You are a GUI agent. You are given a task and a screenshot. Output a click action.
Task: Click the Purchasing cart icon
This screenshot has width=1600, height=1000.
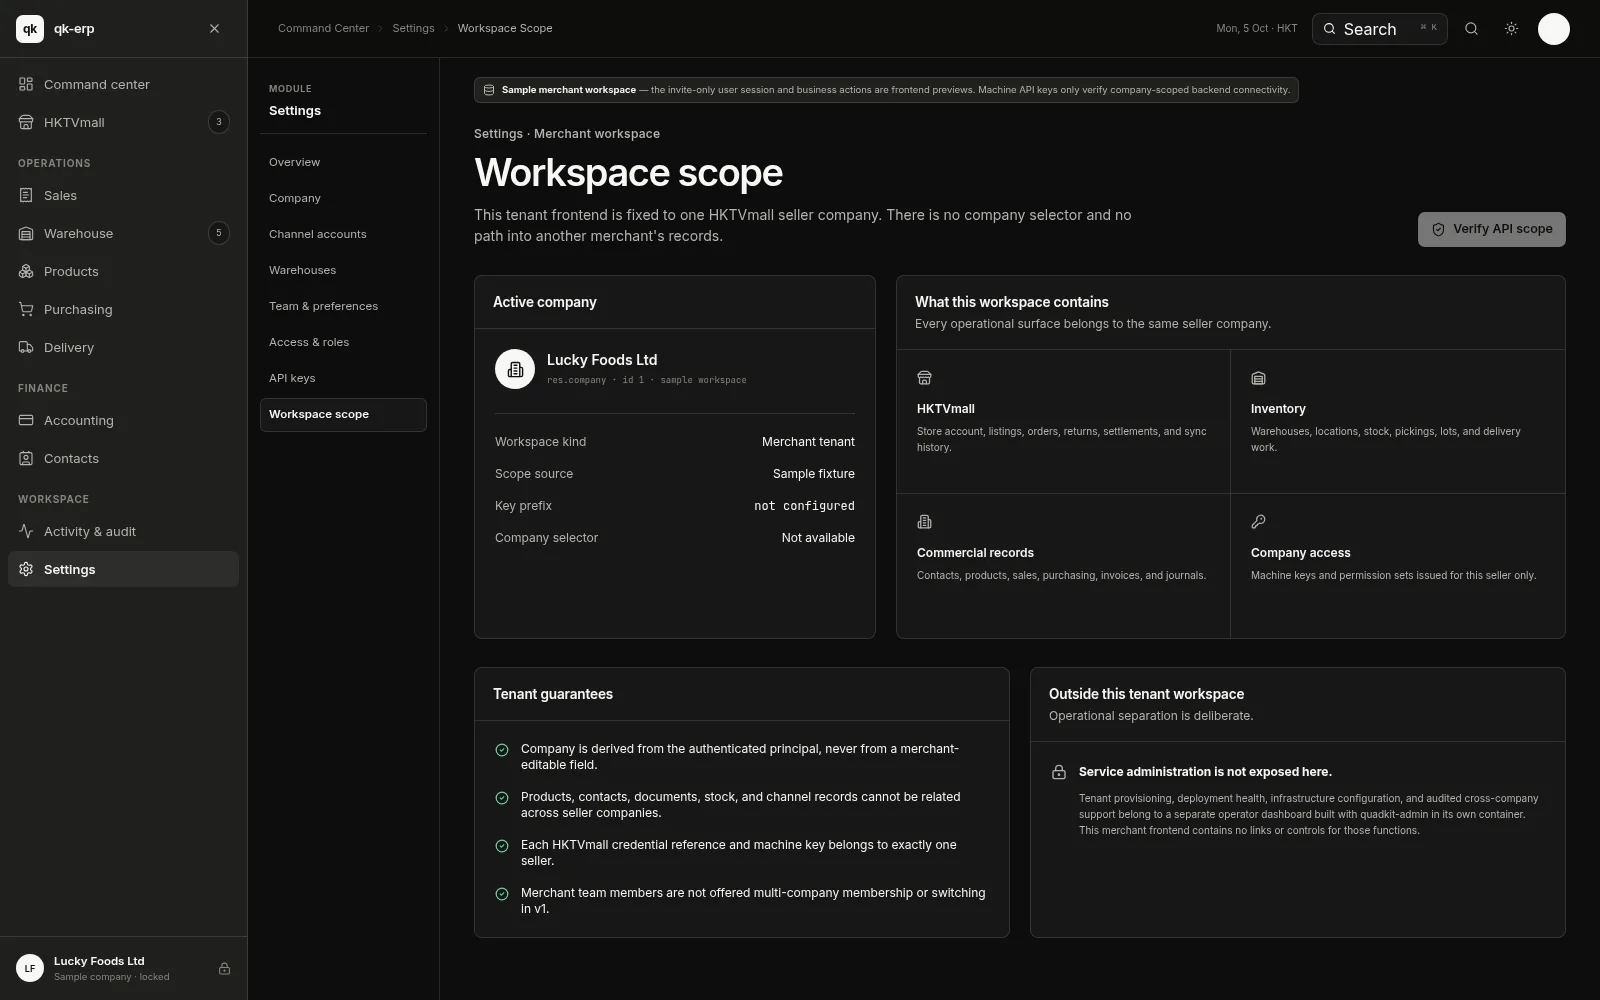coord(26,309)
